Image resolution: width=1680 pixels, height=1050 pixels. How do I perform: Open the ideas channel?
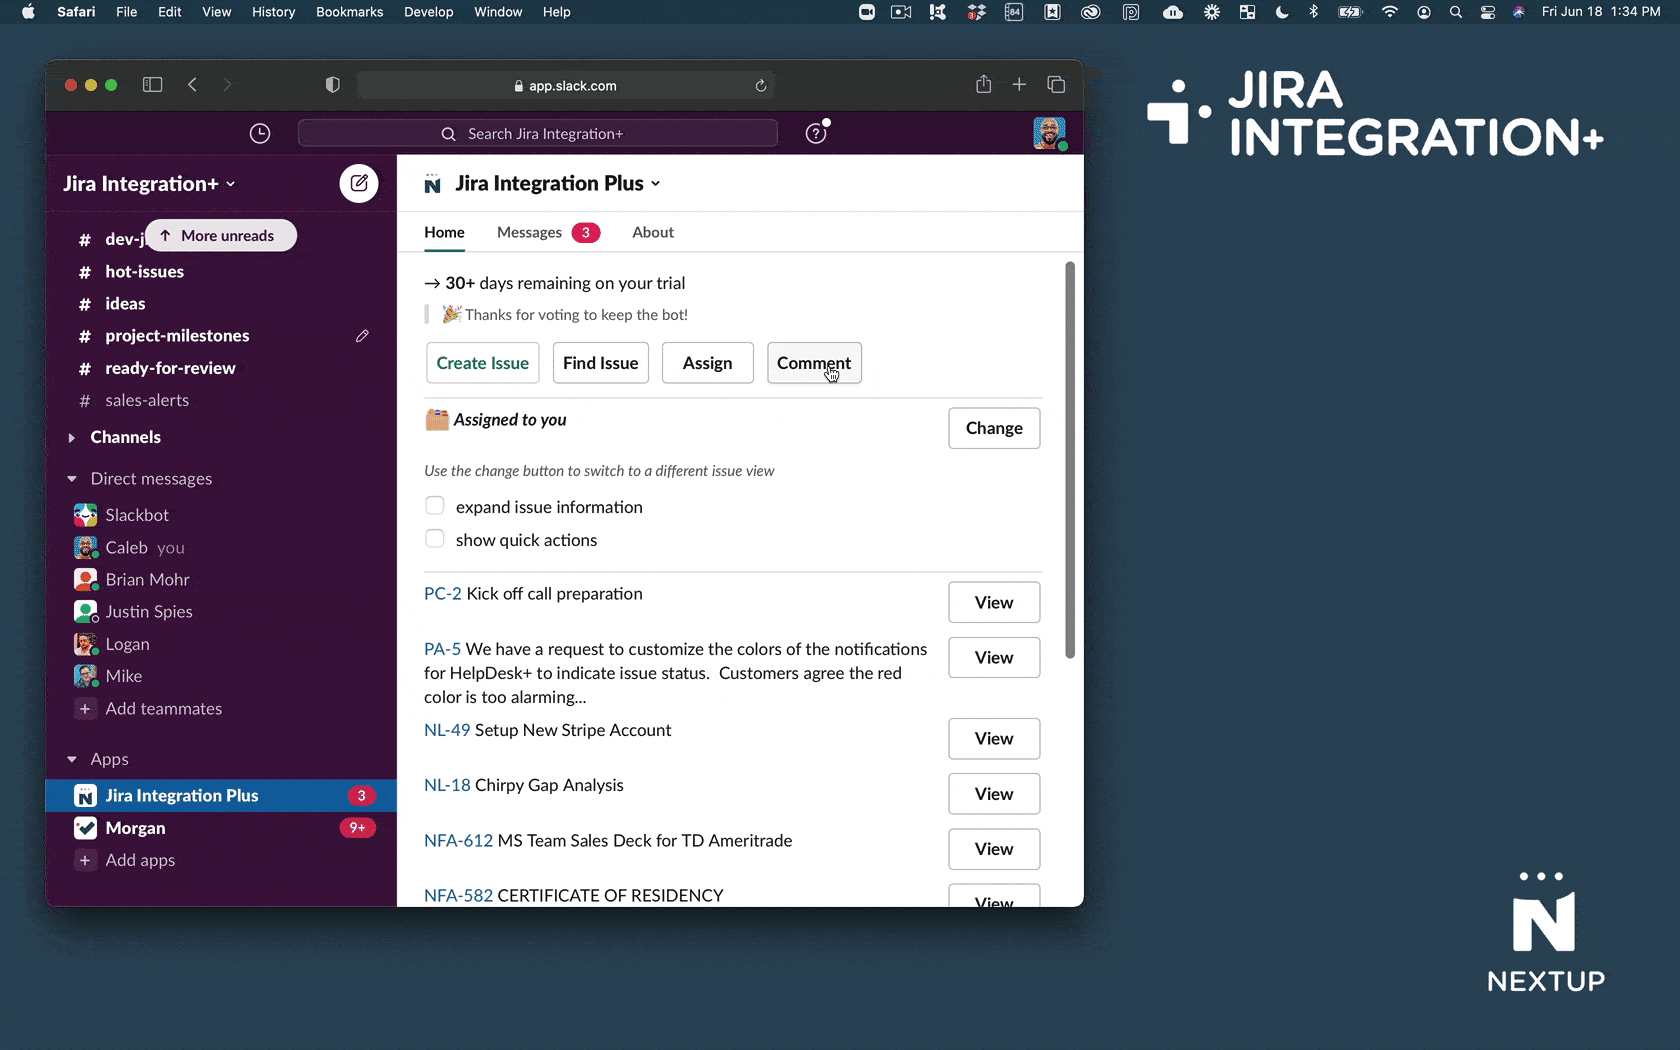tap(125, 304)
